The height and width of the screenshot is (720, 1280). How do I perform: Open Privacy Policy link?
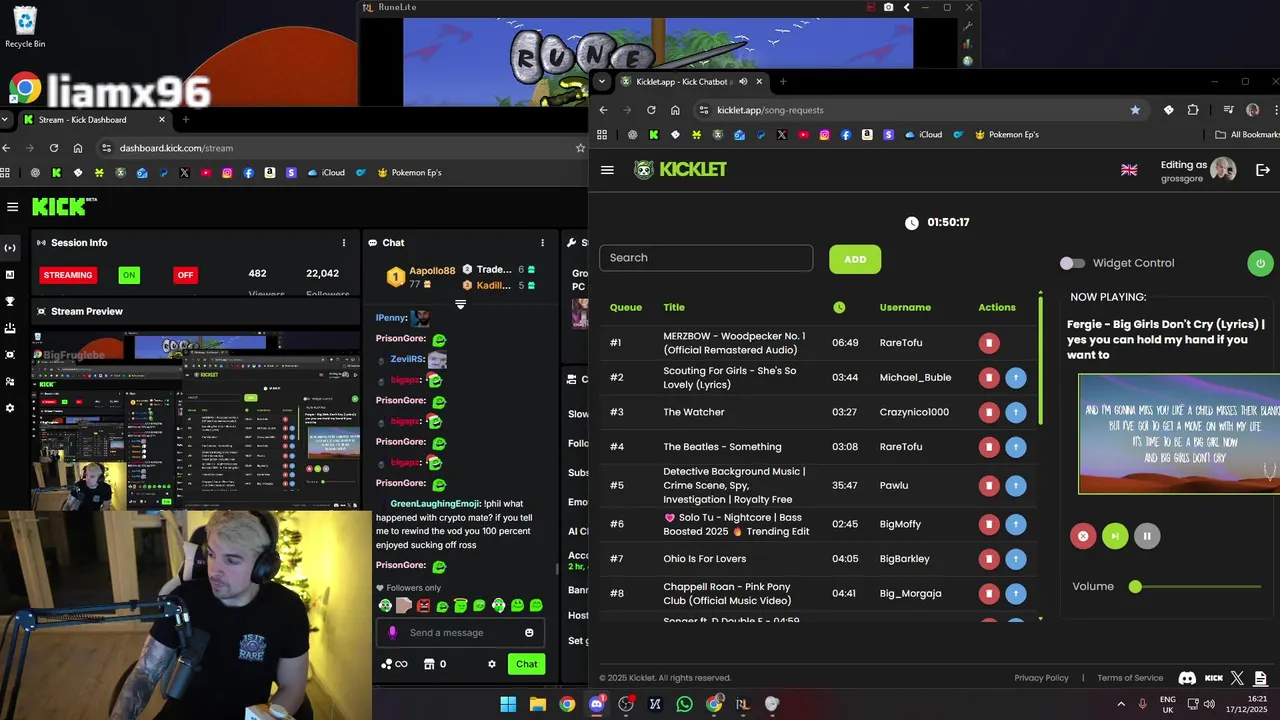tap(1041, 678)
